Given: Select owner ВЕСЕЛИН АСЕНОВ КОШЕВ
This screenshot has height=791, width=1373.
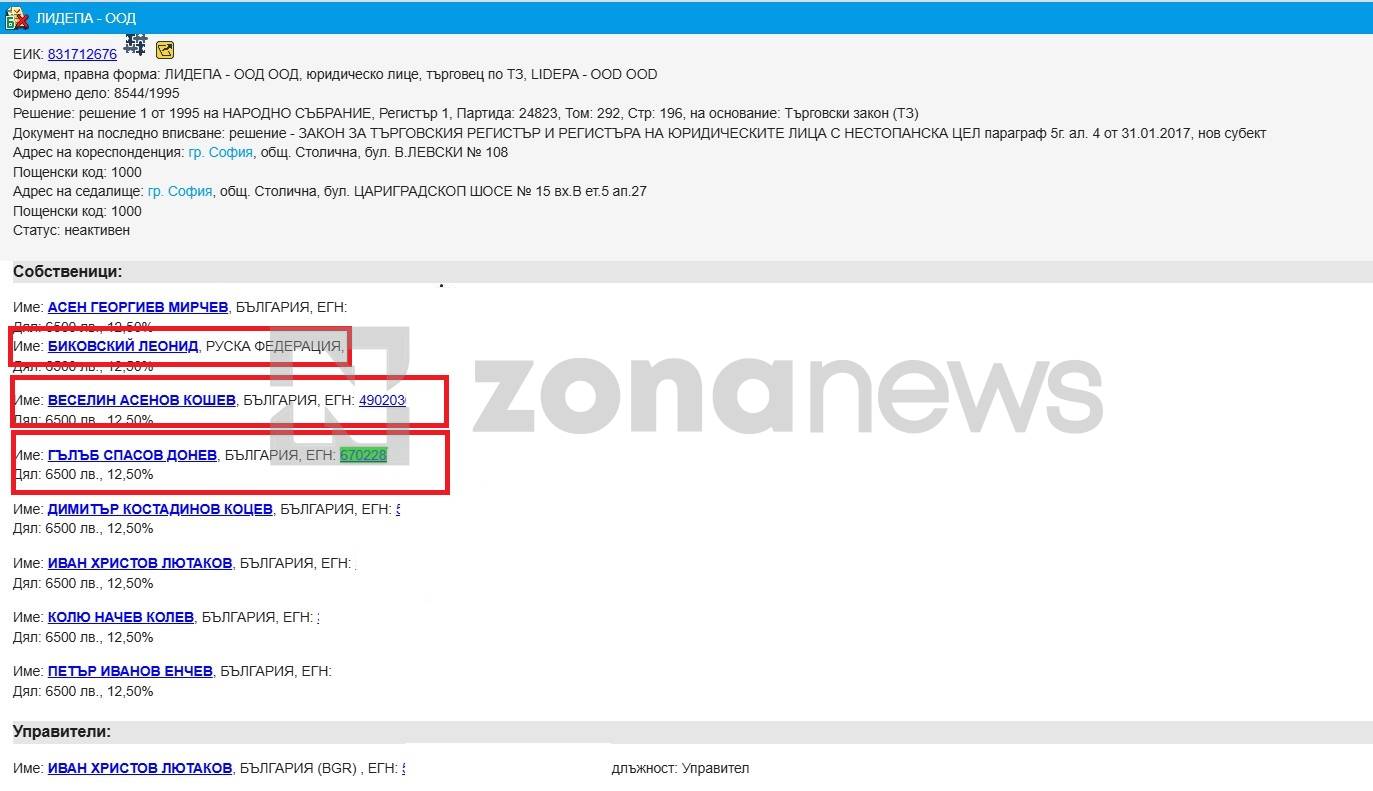Looking at the screenshot, I should point(142,400).
